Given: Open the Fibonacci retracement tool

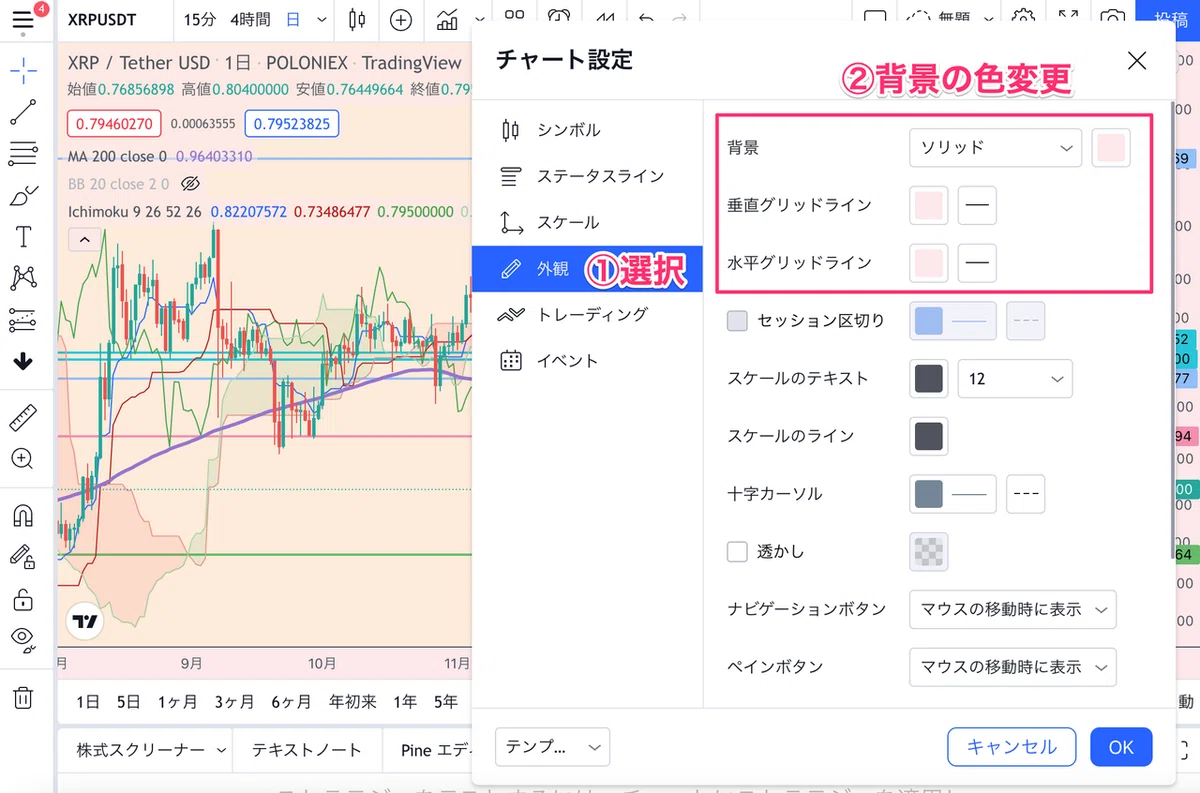Looking at the screenshot, I should point(23,154).
